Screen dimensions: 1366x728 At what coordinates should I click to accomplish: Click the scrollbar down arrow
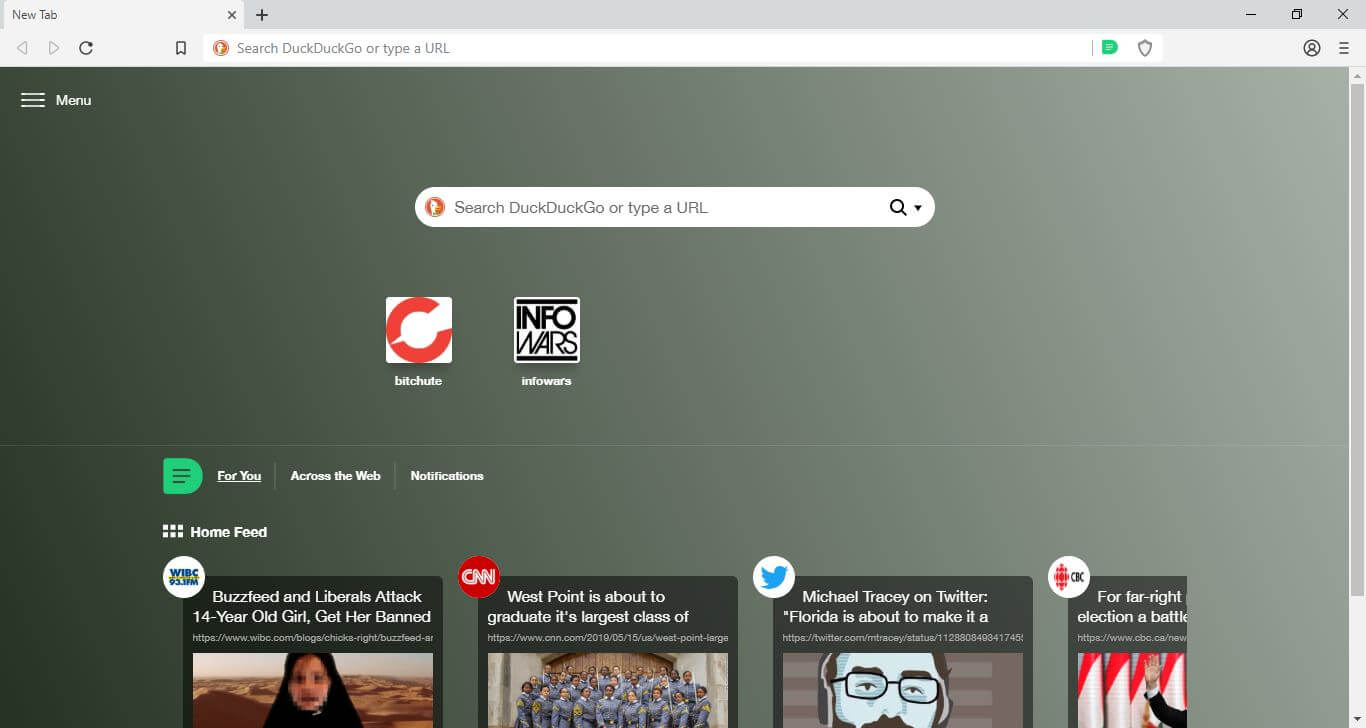pos(1357,718)
